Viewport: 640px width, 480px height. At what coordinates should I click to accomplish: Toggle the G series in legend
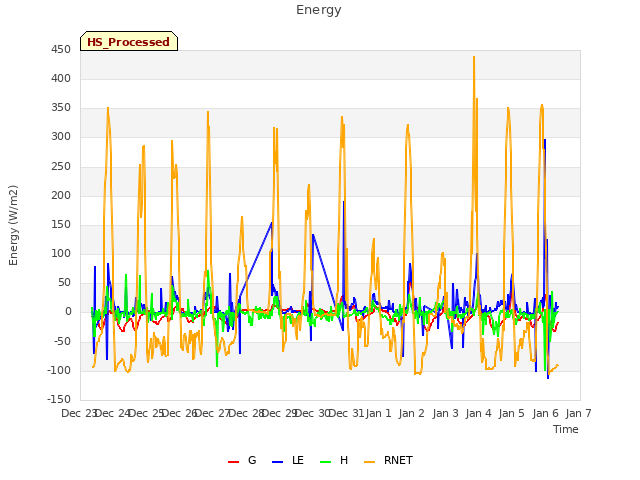pyautogui.click(x=242, y=460)
